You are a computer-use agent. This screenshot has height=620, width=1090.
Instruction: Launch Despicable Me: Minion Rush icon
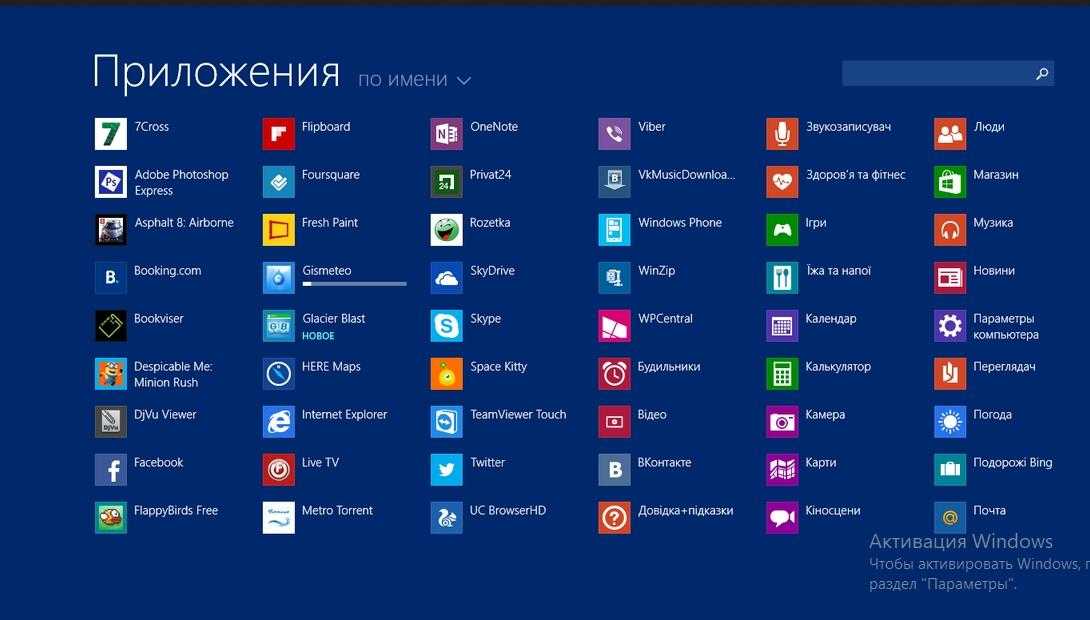point(111,373)
